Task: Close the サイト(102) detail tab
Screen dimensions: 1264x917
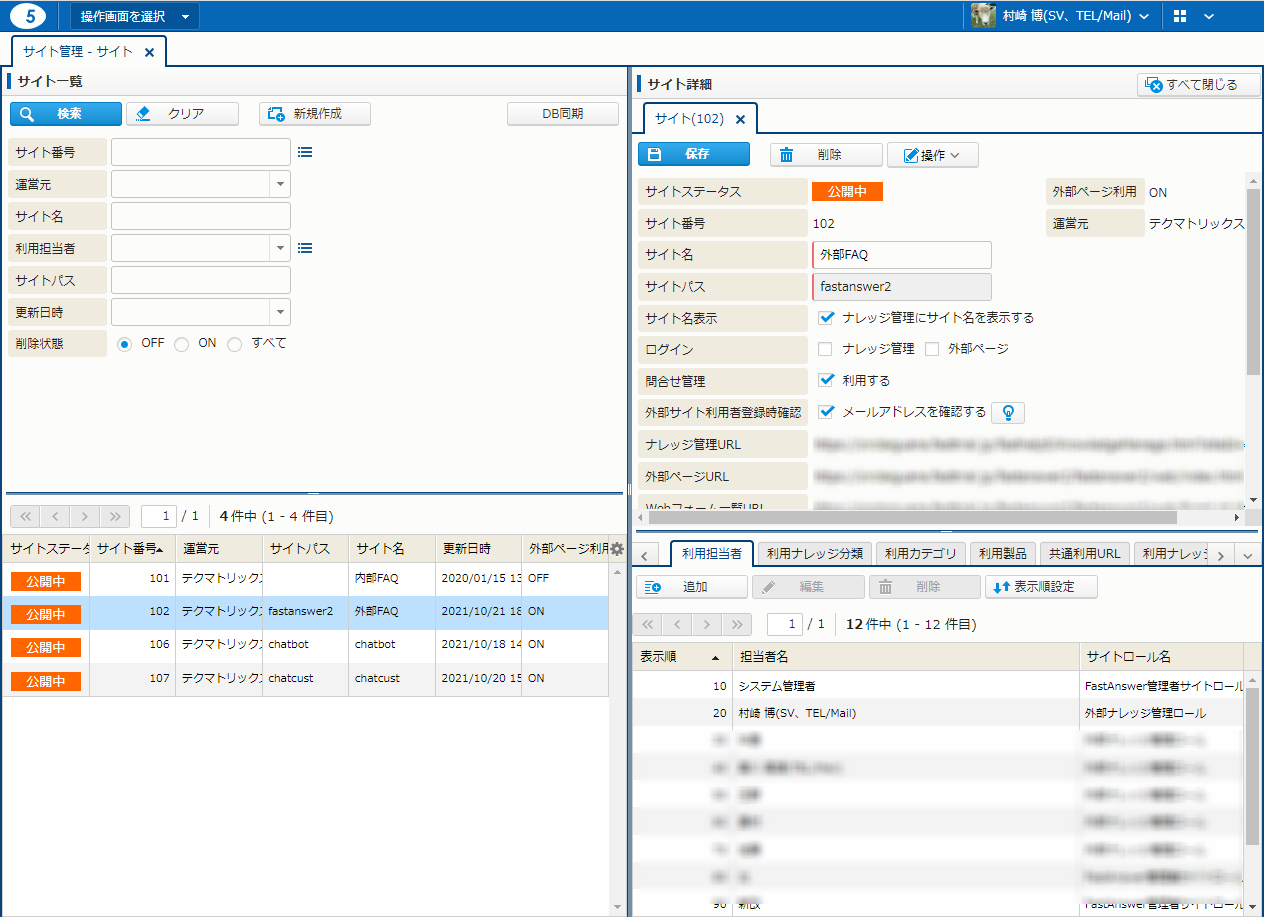Action: coord(740,119)
